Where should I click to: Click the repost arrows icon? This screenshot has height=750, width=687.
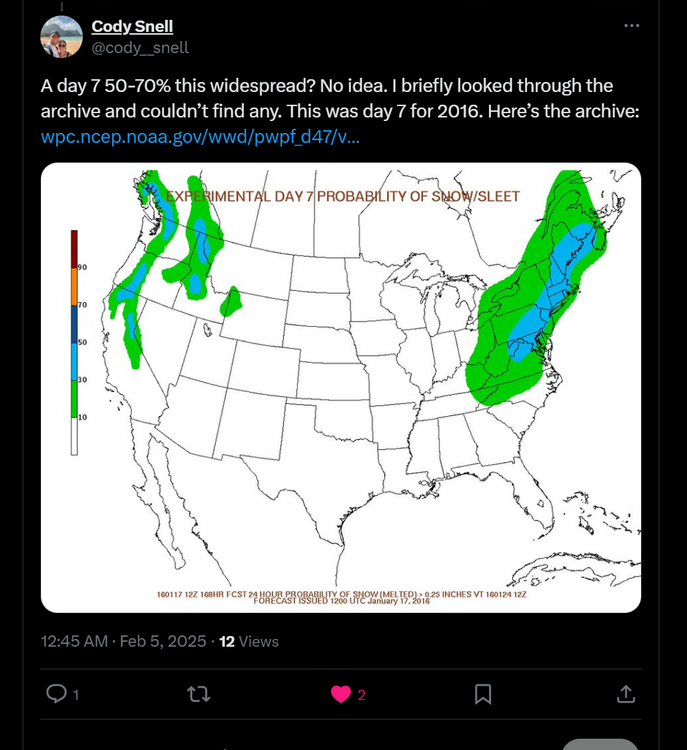tap(199, 694)
